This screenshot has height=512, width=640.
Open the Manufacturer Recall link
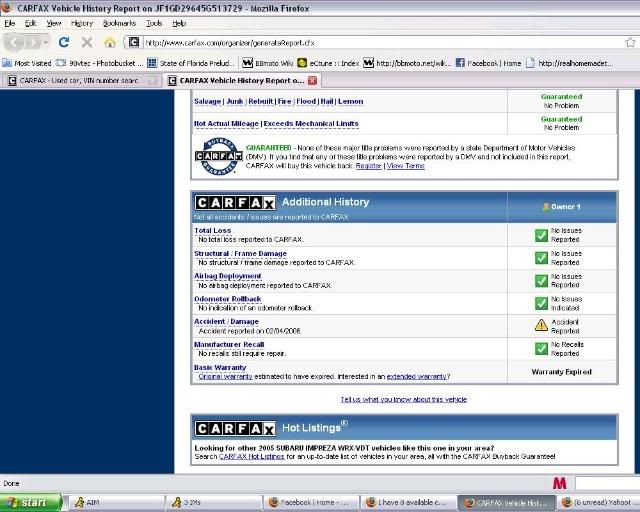pos(229,345)
